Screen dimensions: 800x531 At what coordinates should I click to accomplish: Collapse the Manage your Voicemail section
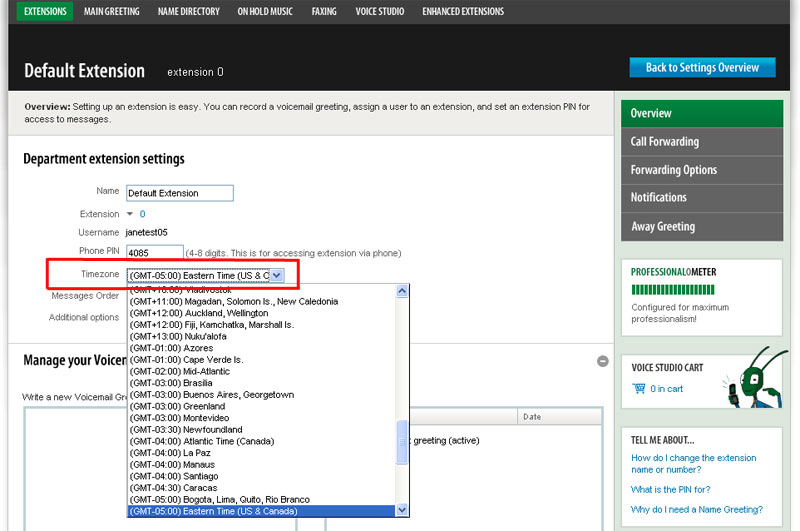[603, 361]
